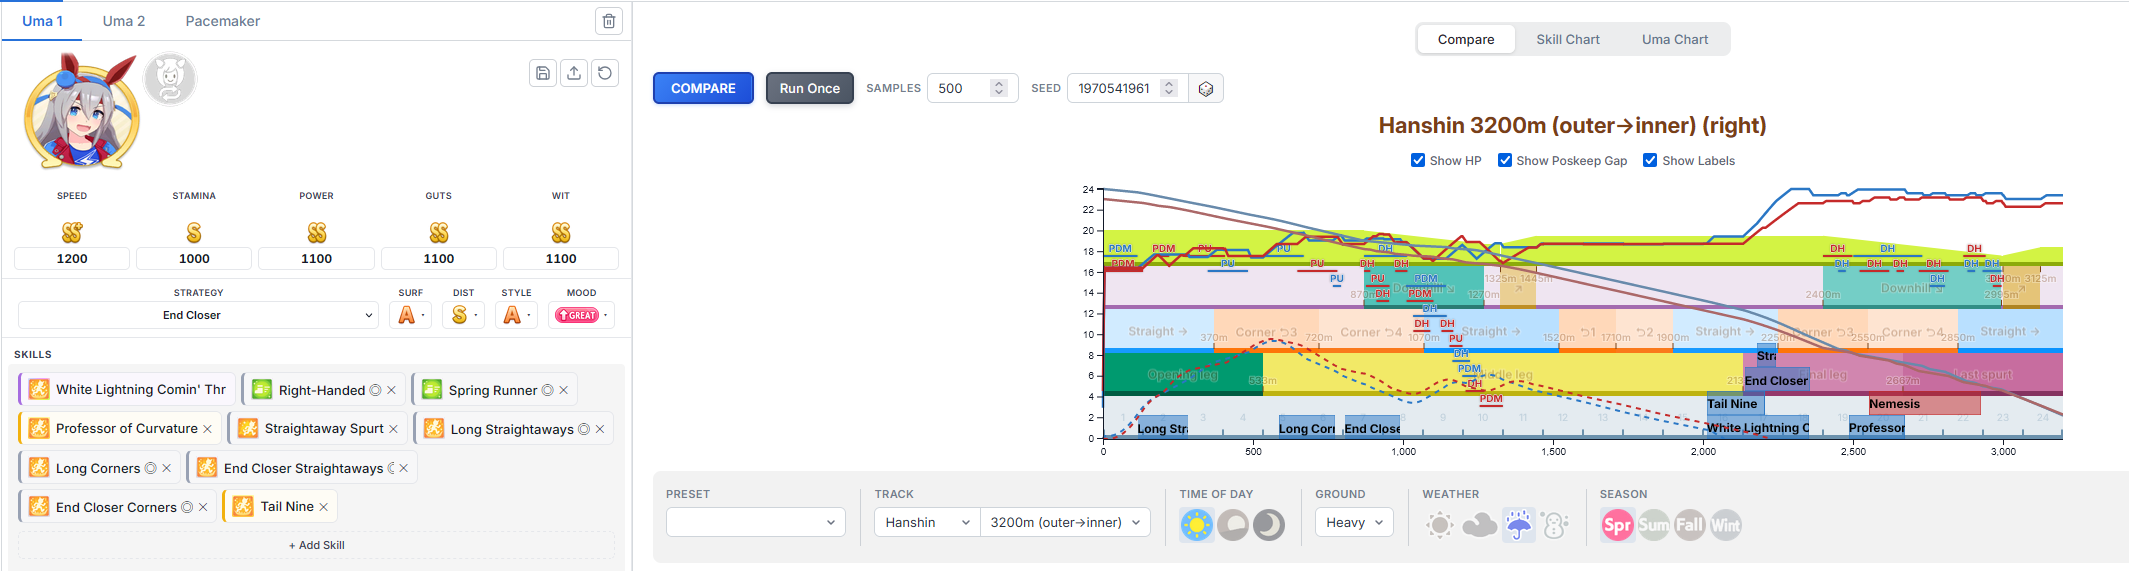Click the grey outfit selector icon
The width and height of the screenshot is (2129, 571).
pos(170,79)
